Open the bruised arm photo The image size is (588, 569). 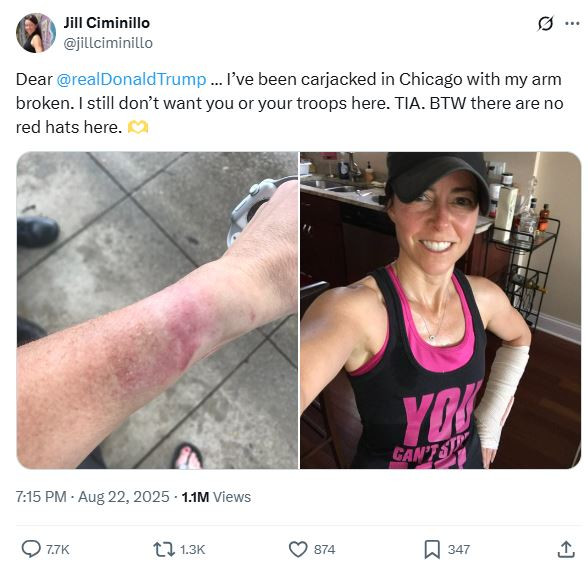(157, 310)
